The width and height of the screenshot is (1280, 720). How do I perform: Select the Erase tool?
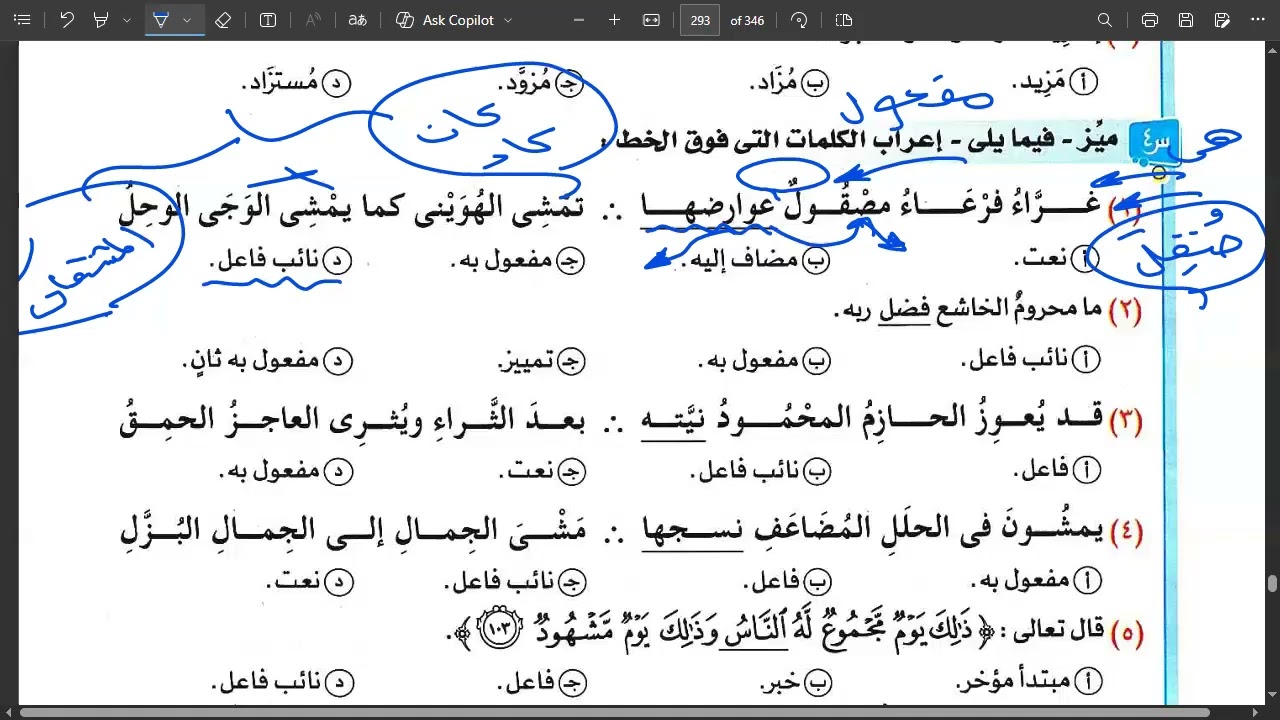[x=223, y=20]
